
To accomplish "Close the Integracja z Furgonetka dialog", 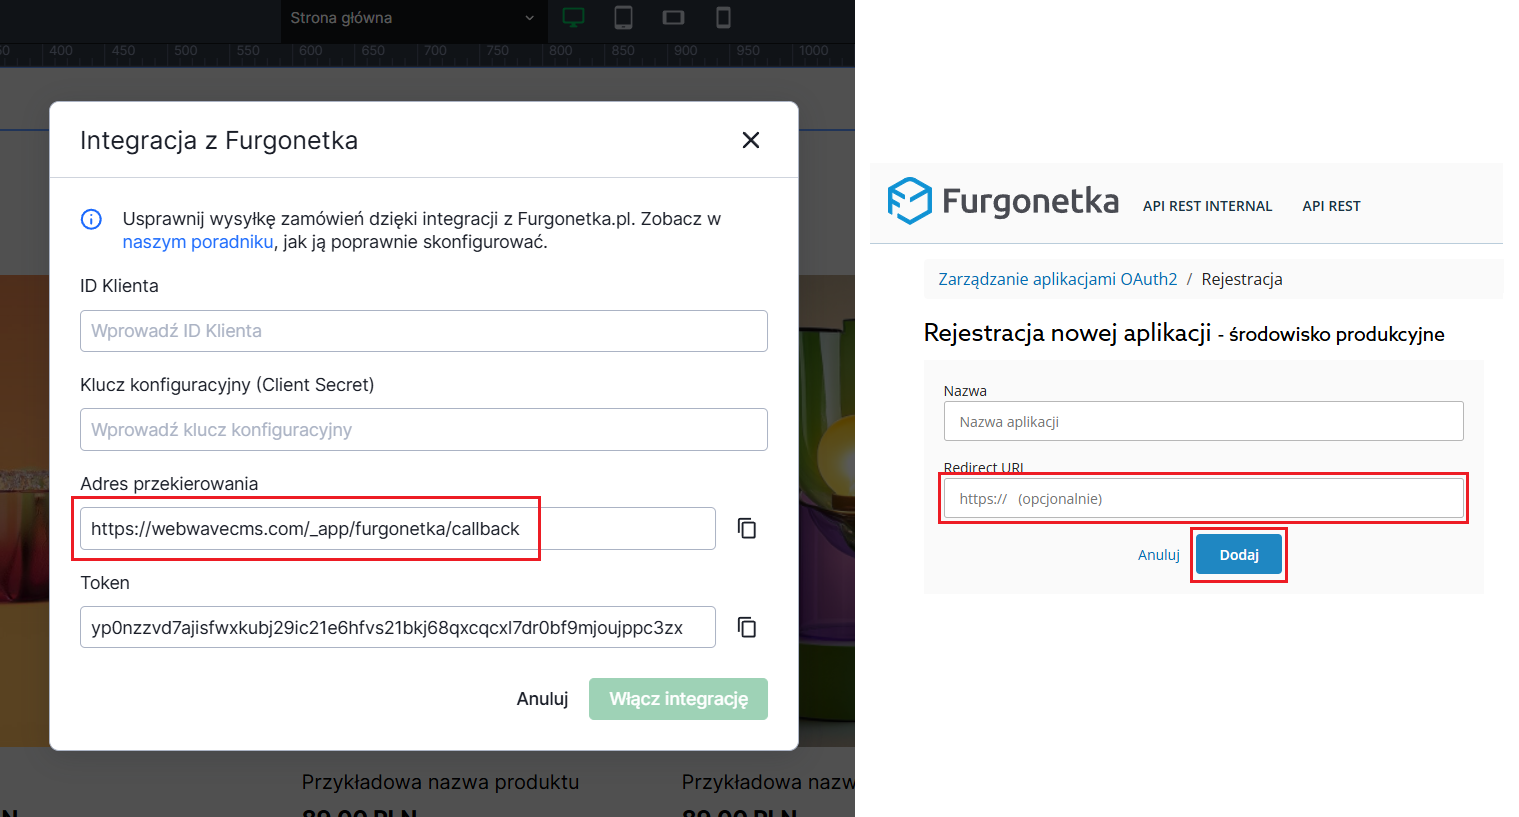I will (751, 140).
